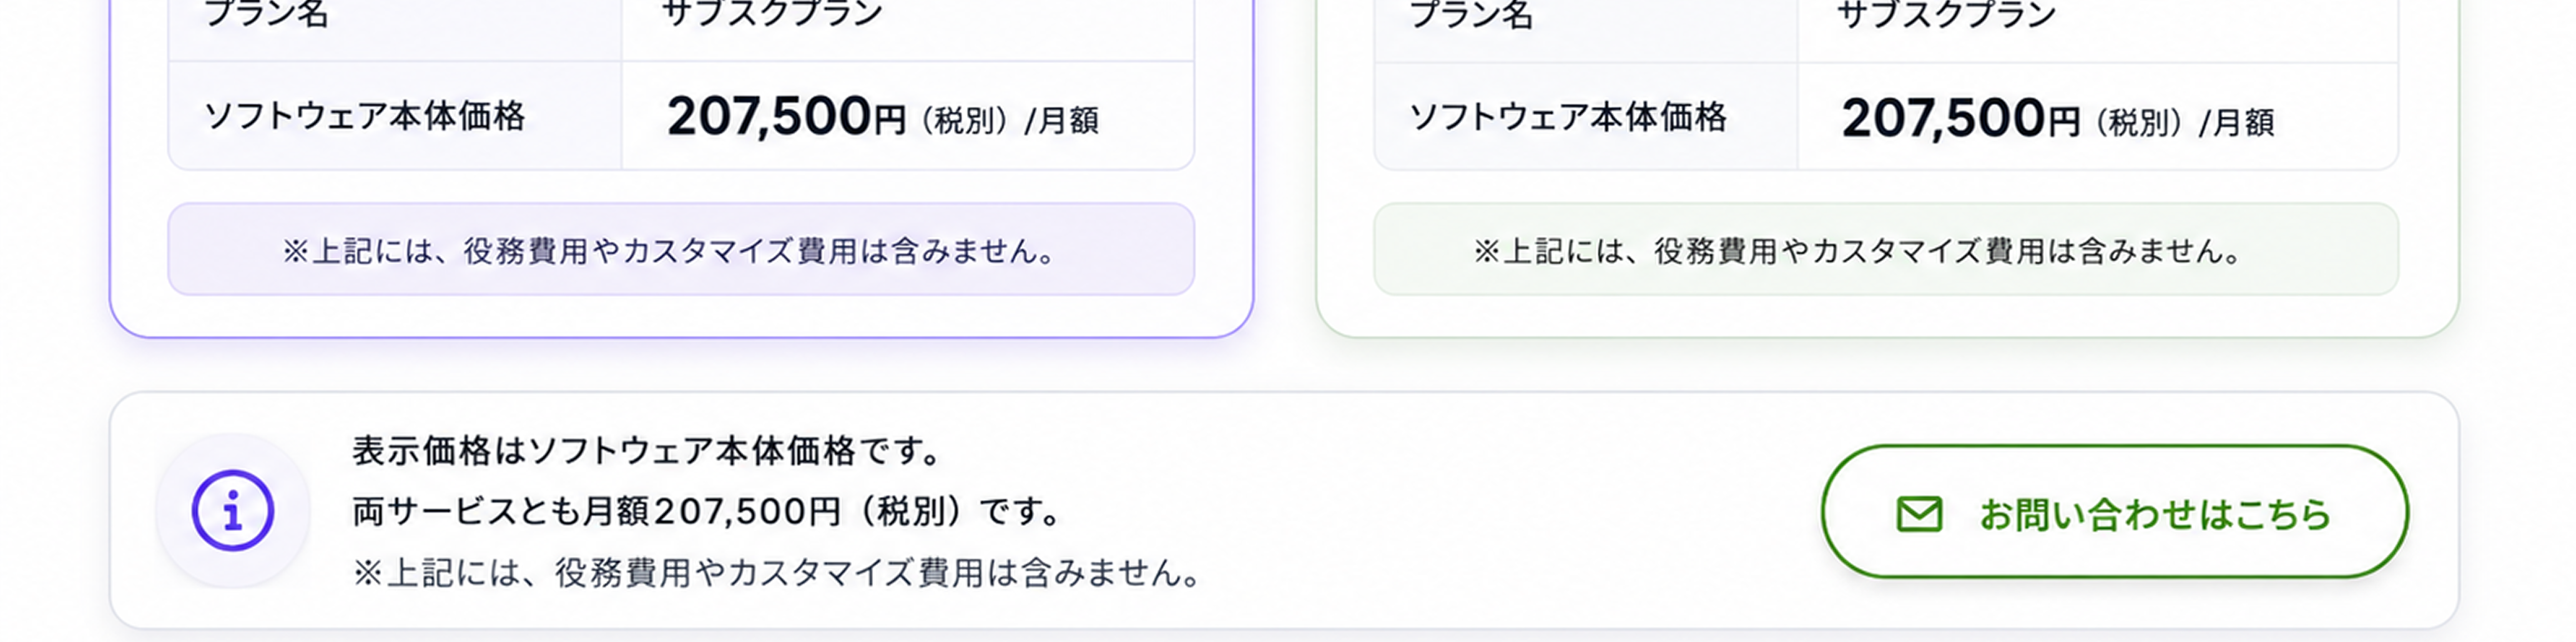Select サブスクプラン value in purple card
Viewport: 2576px width, 642px height.
[773, 13]
